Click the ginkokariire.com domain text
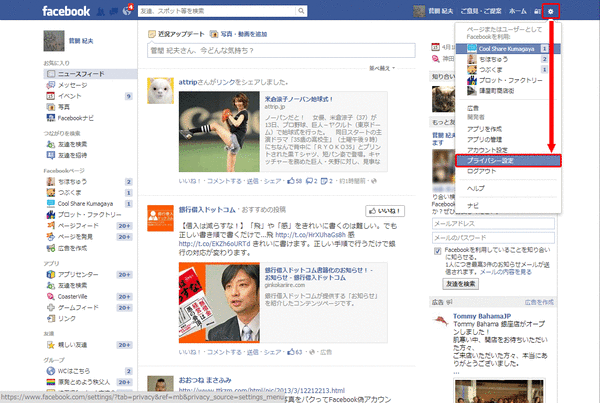 285,285
